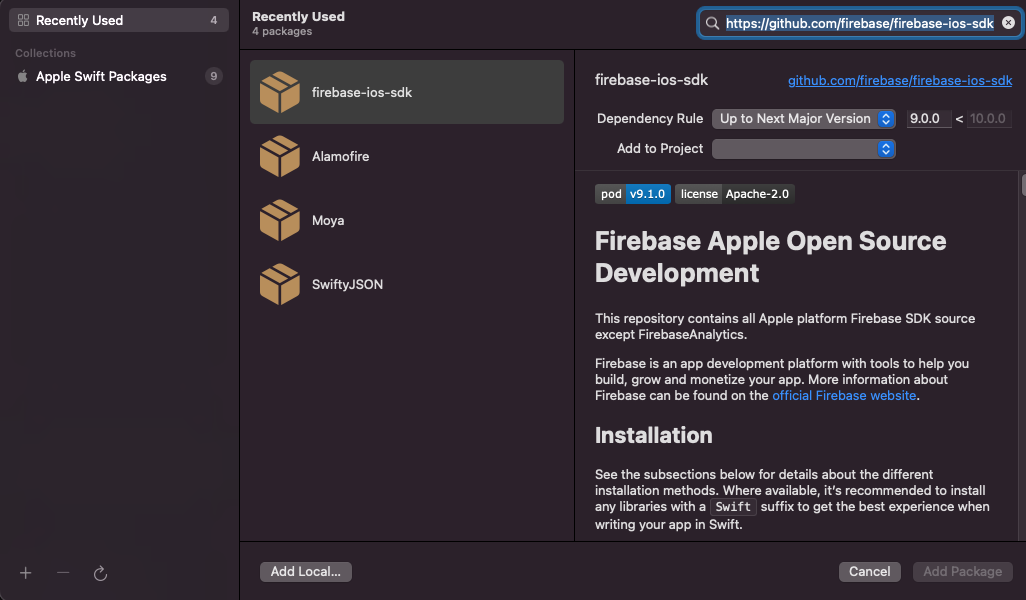
Task: Open the Dependency Rule dropdown
Action: point(804,118)
